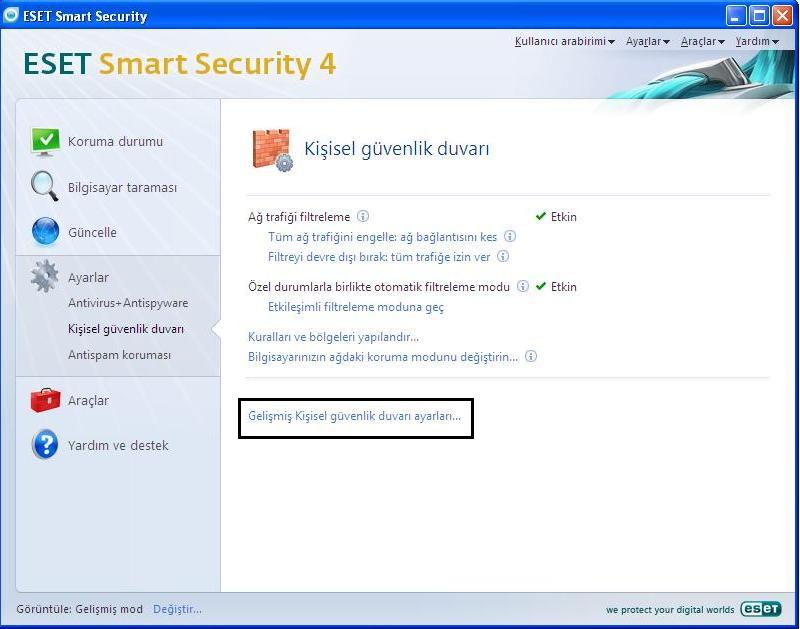Open Kuralları ve bölgeleri yapılandır link
This screenshot has height=629, width=800.
point(333,337)
